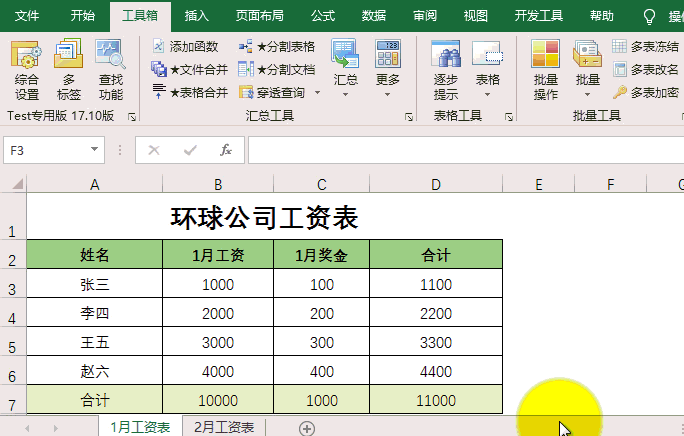Image resolution: width=684 pixels, height=436 pixels.
Task: Click the ★分割表格 split table tool
Action: 277,47
